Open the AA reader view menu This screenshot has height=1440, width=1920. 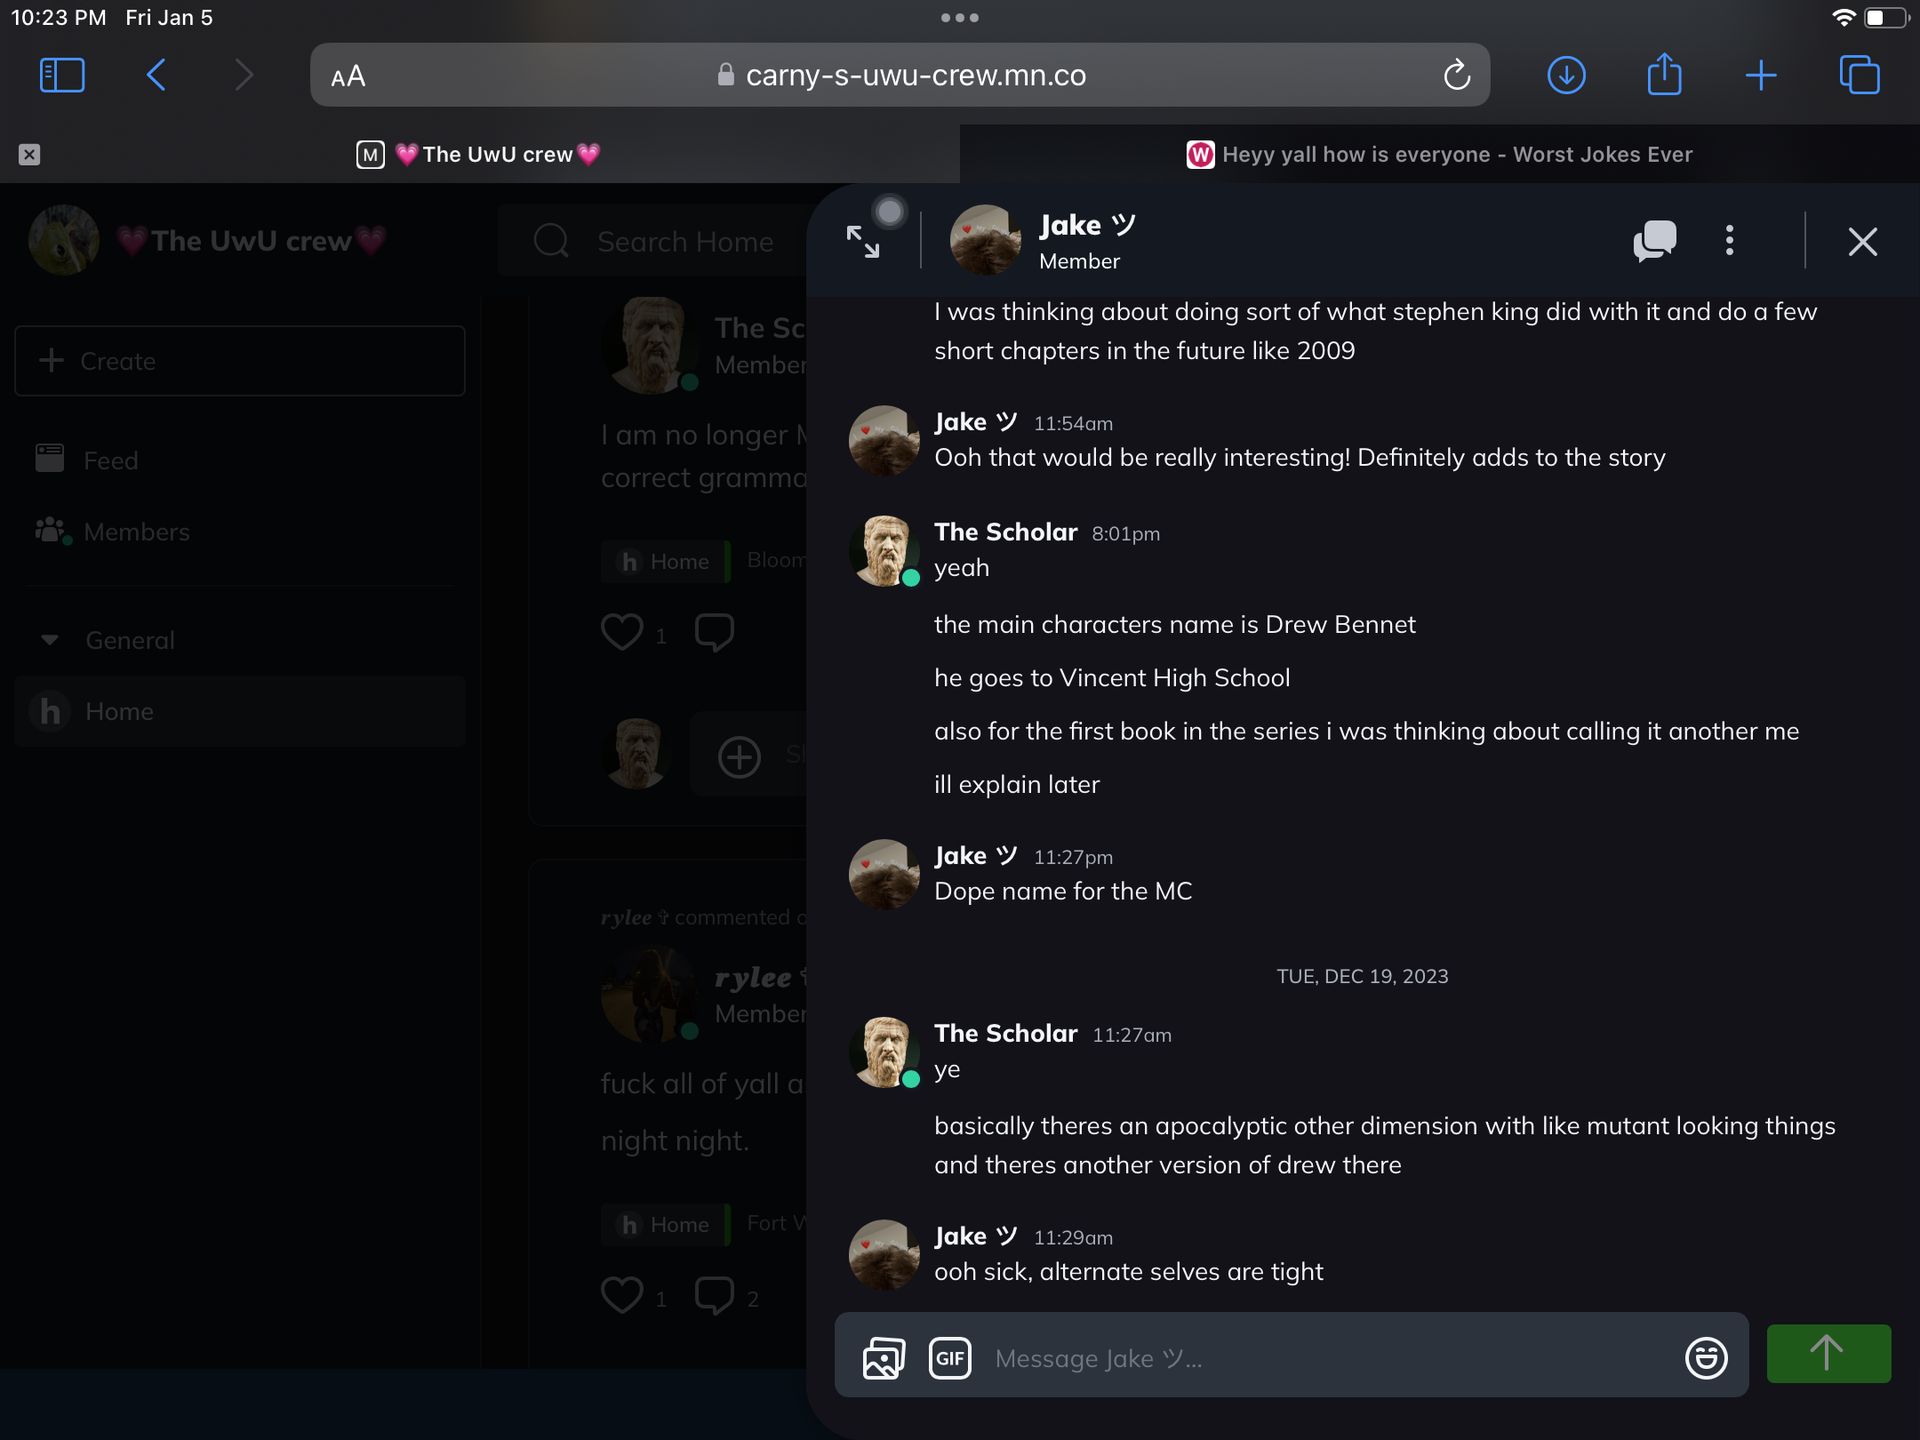coord(348,77)
